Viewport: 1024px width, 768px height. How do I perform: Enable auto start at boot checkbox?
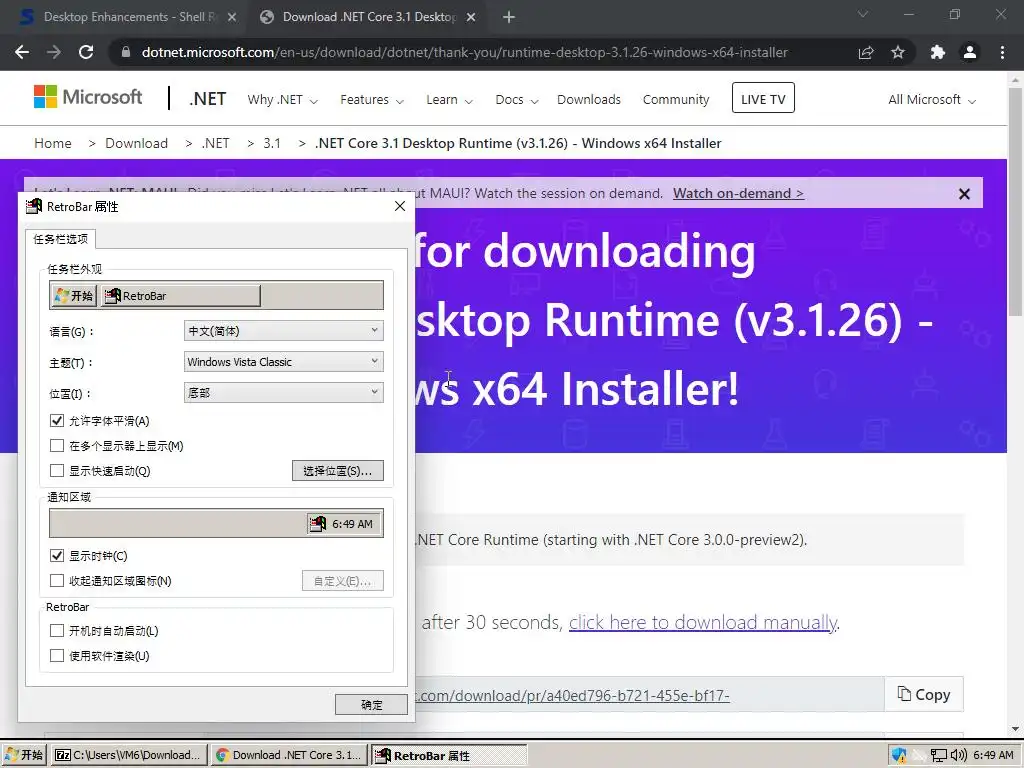click(x=57, y=631)
